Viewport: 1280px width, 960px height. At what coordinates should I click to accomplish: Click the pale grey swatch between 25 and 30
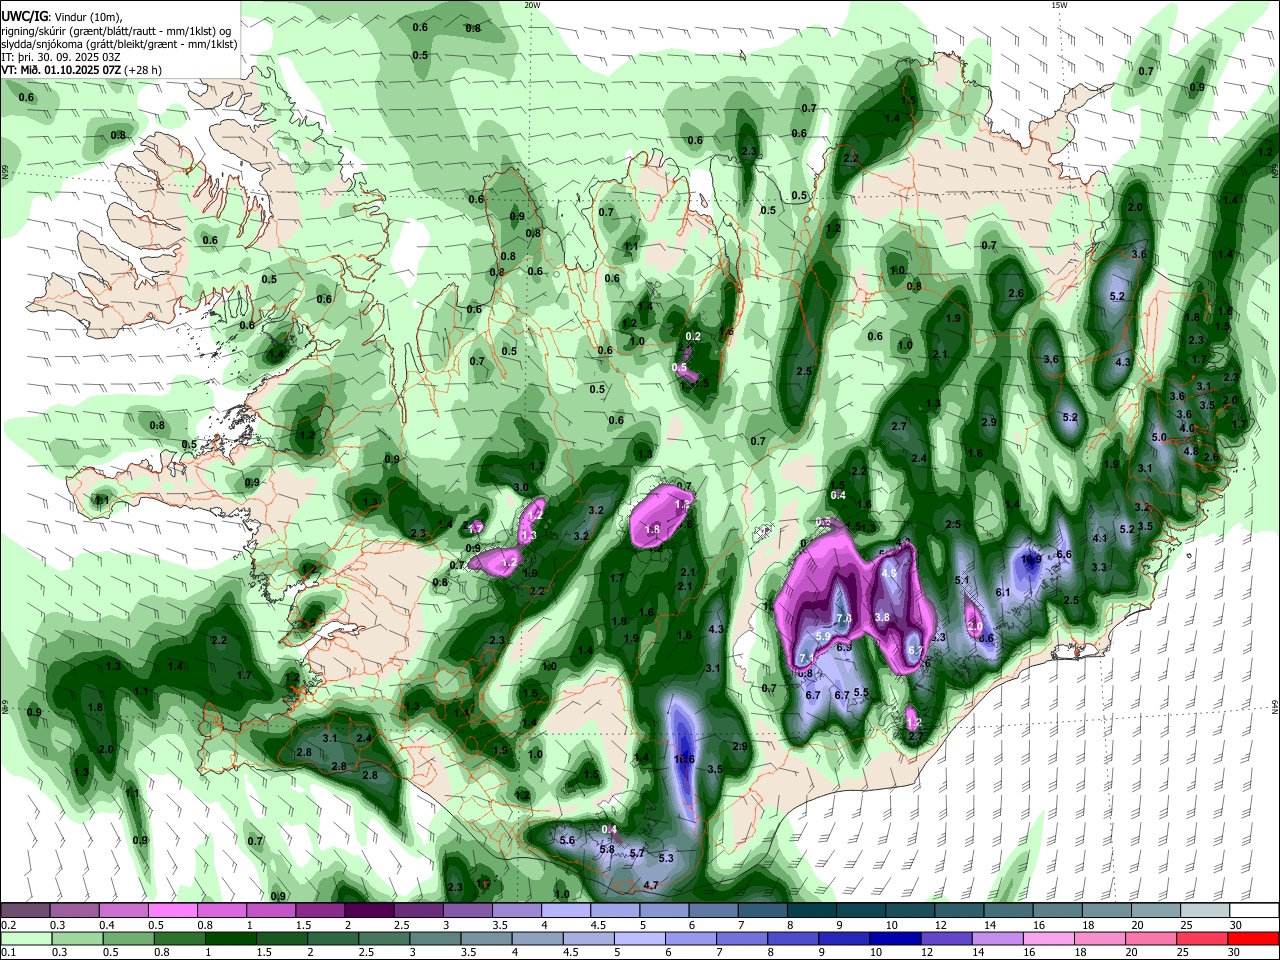[1206, 910]
